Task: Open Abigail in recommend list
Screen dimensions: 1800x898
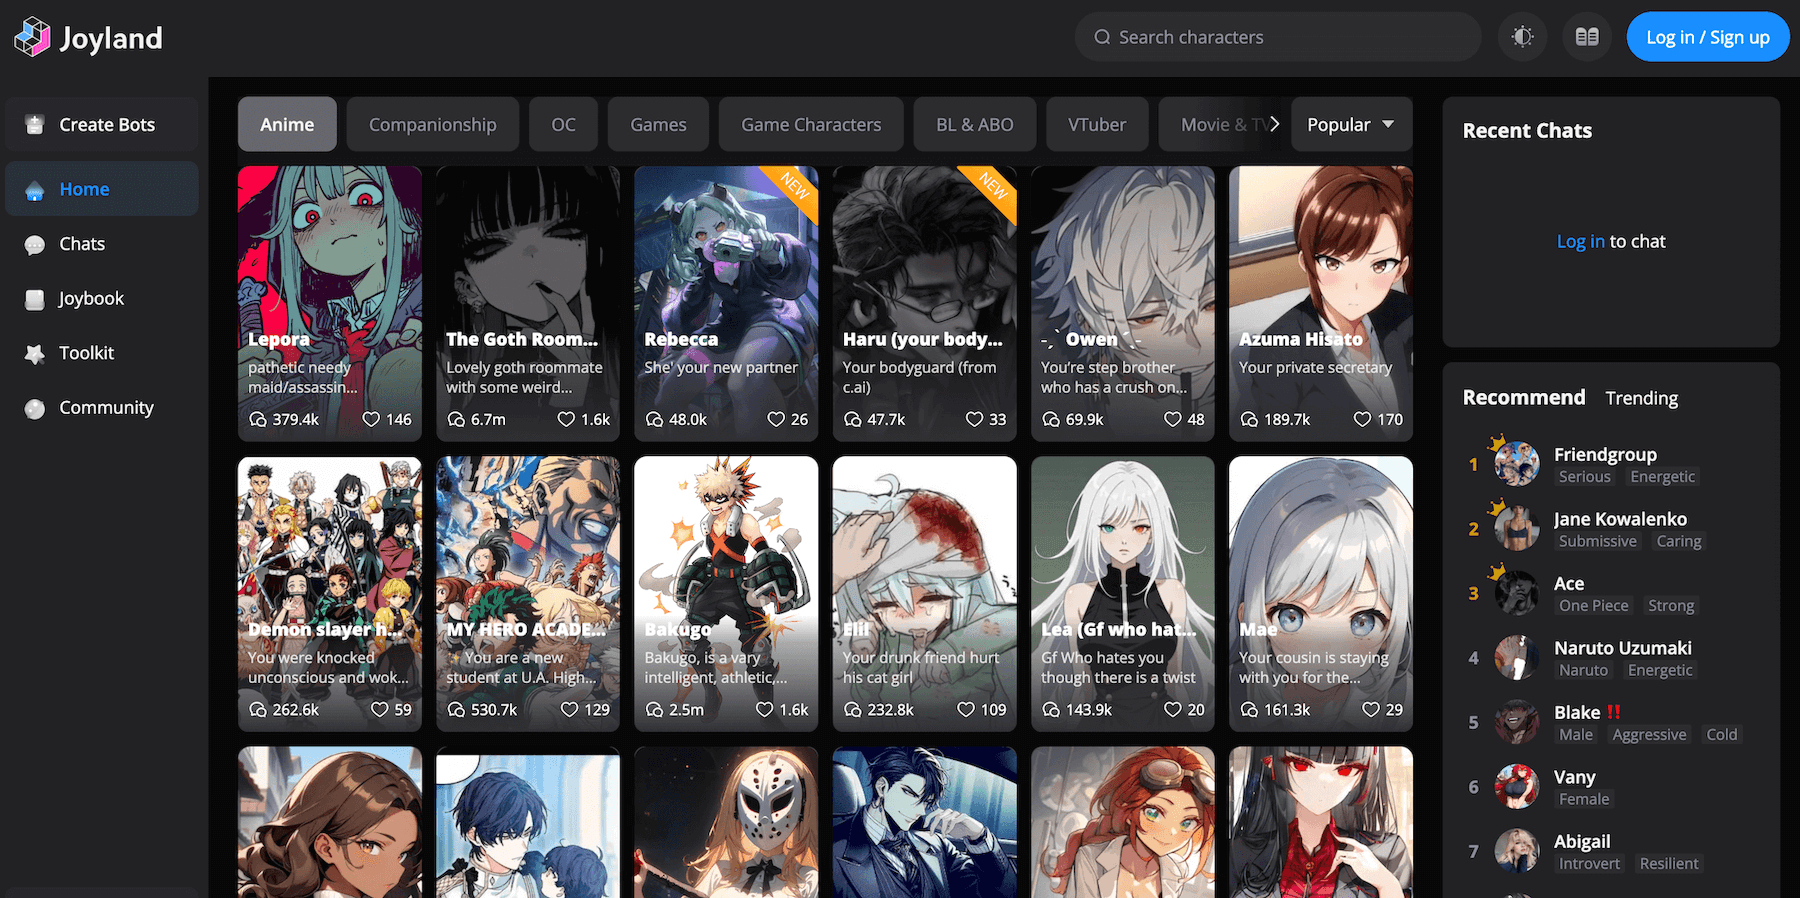Action: [1611, 851]
